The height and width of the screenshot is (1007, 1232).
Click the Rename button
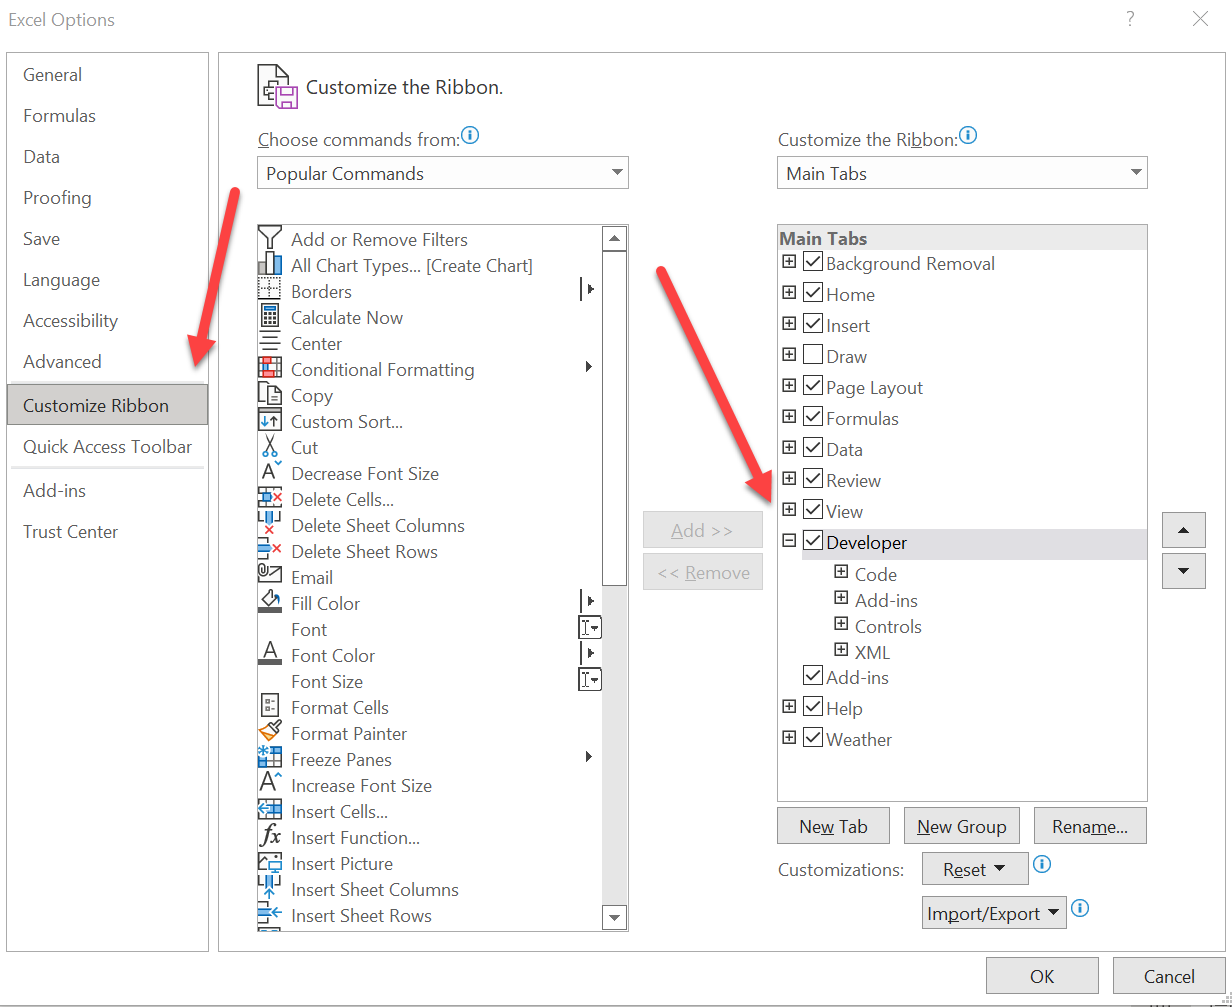(x=1090, y=825)
